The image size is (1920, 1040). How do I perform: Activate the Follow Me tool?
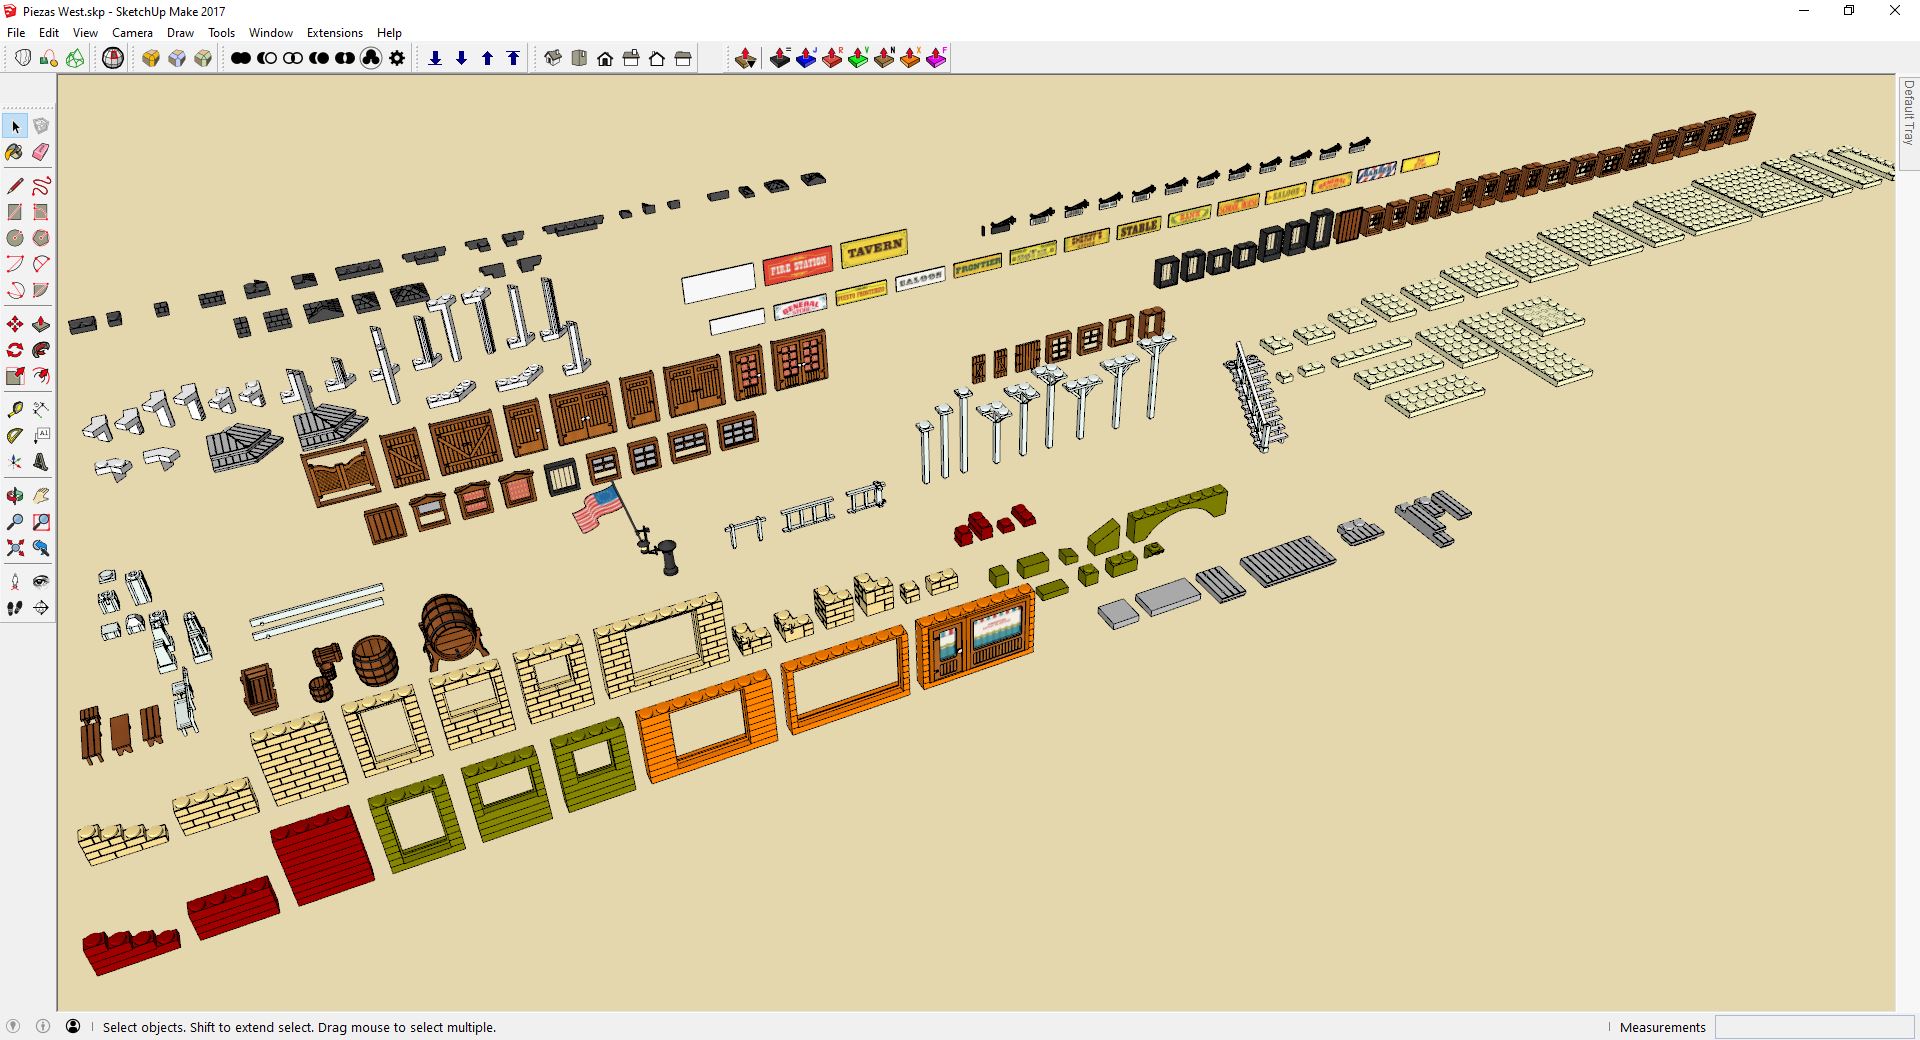41,350
